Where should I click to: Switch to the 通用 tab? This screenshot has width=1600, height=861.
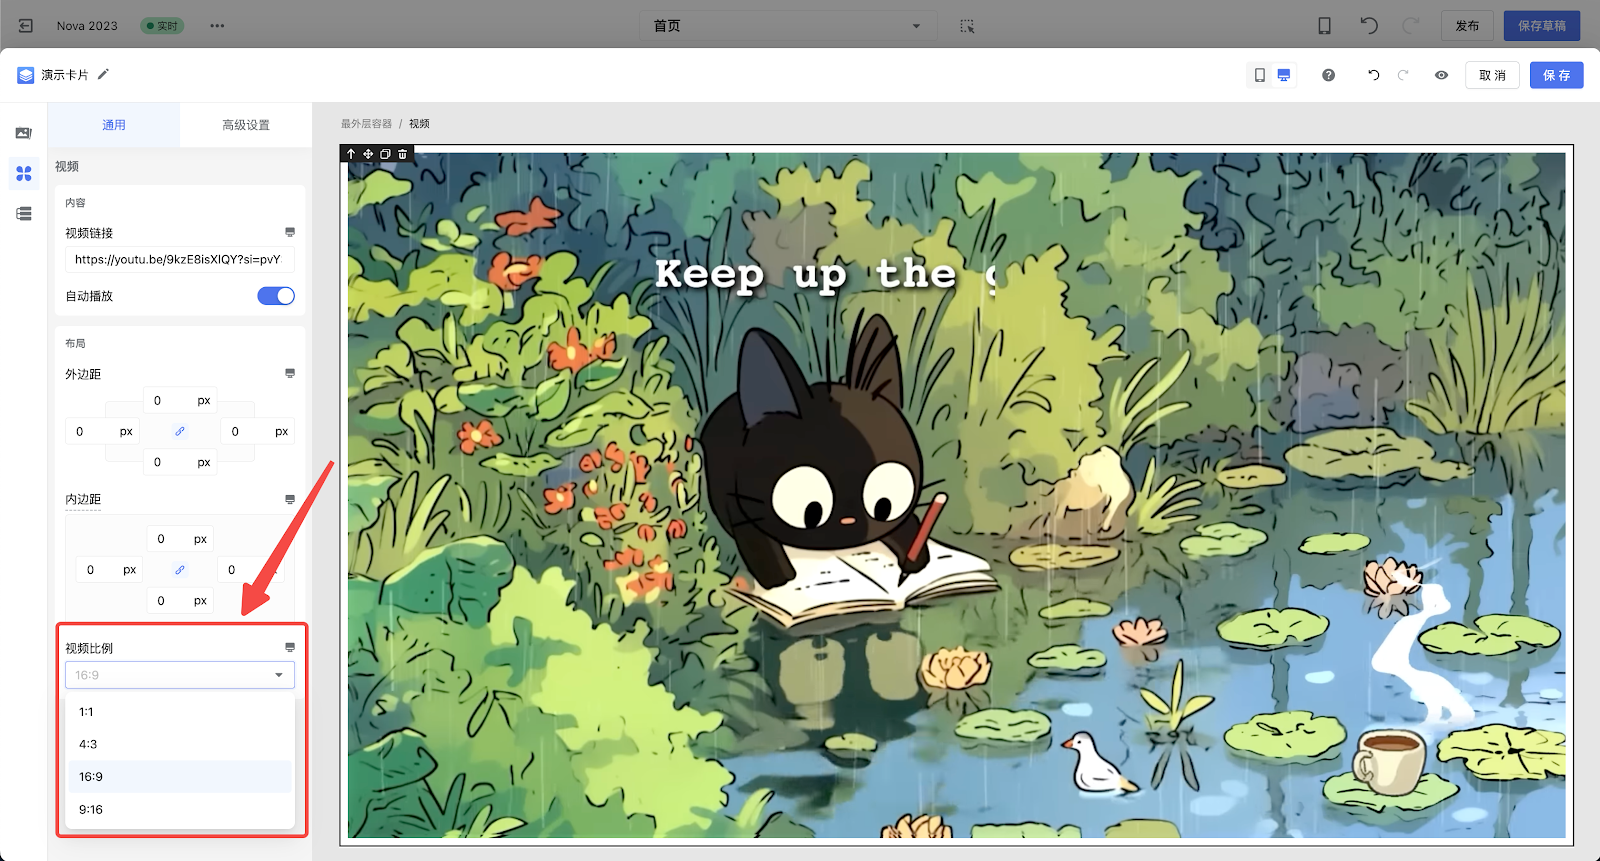pos(114,125)
